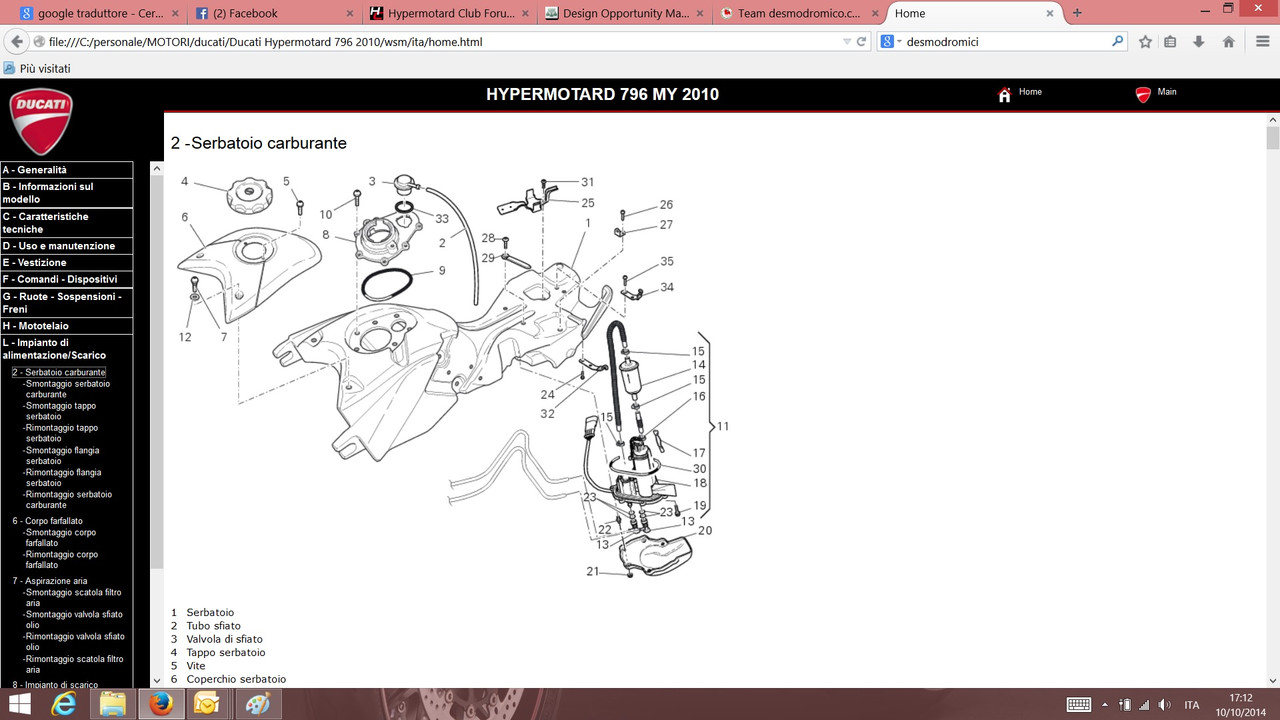Click the Ducati shield logo
The image size is (1280, 720).
[x=41, y=121]
